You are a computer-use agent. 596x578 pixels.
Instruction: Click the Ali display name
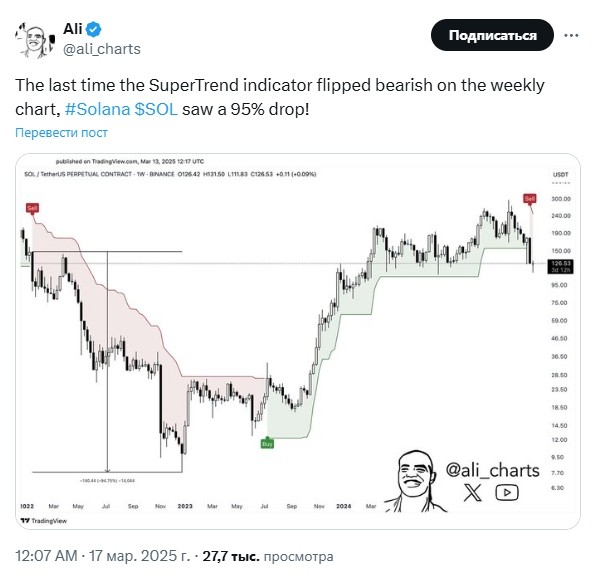point(73,29)
